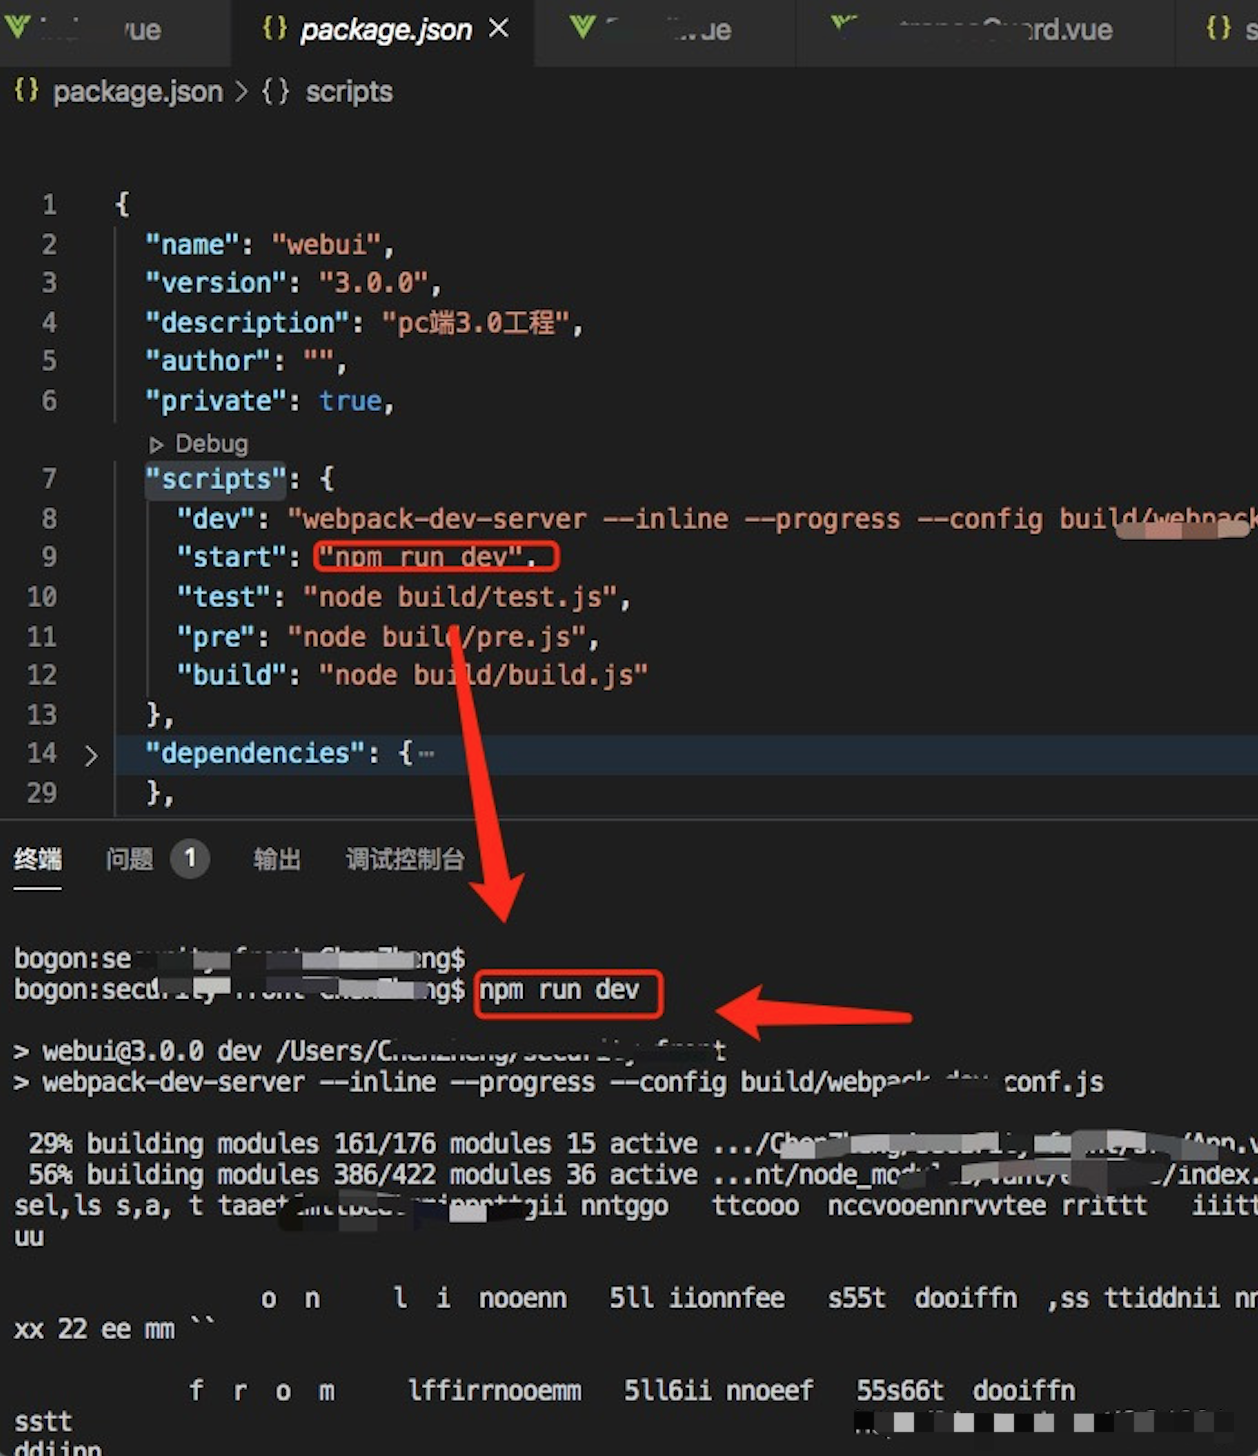This screenshot has width=1258, height=1456.
Task: Switch to the 输出 (Output) panel tab
Action: click(277, 859)
